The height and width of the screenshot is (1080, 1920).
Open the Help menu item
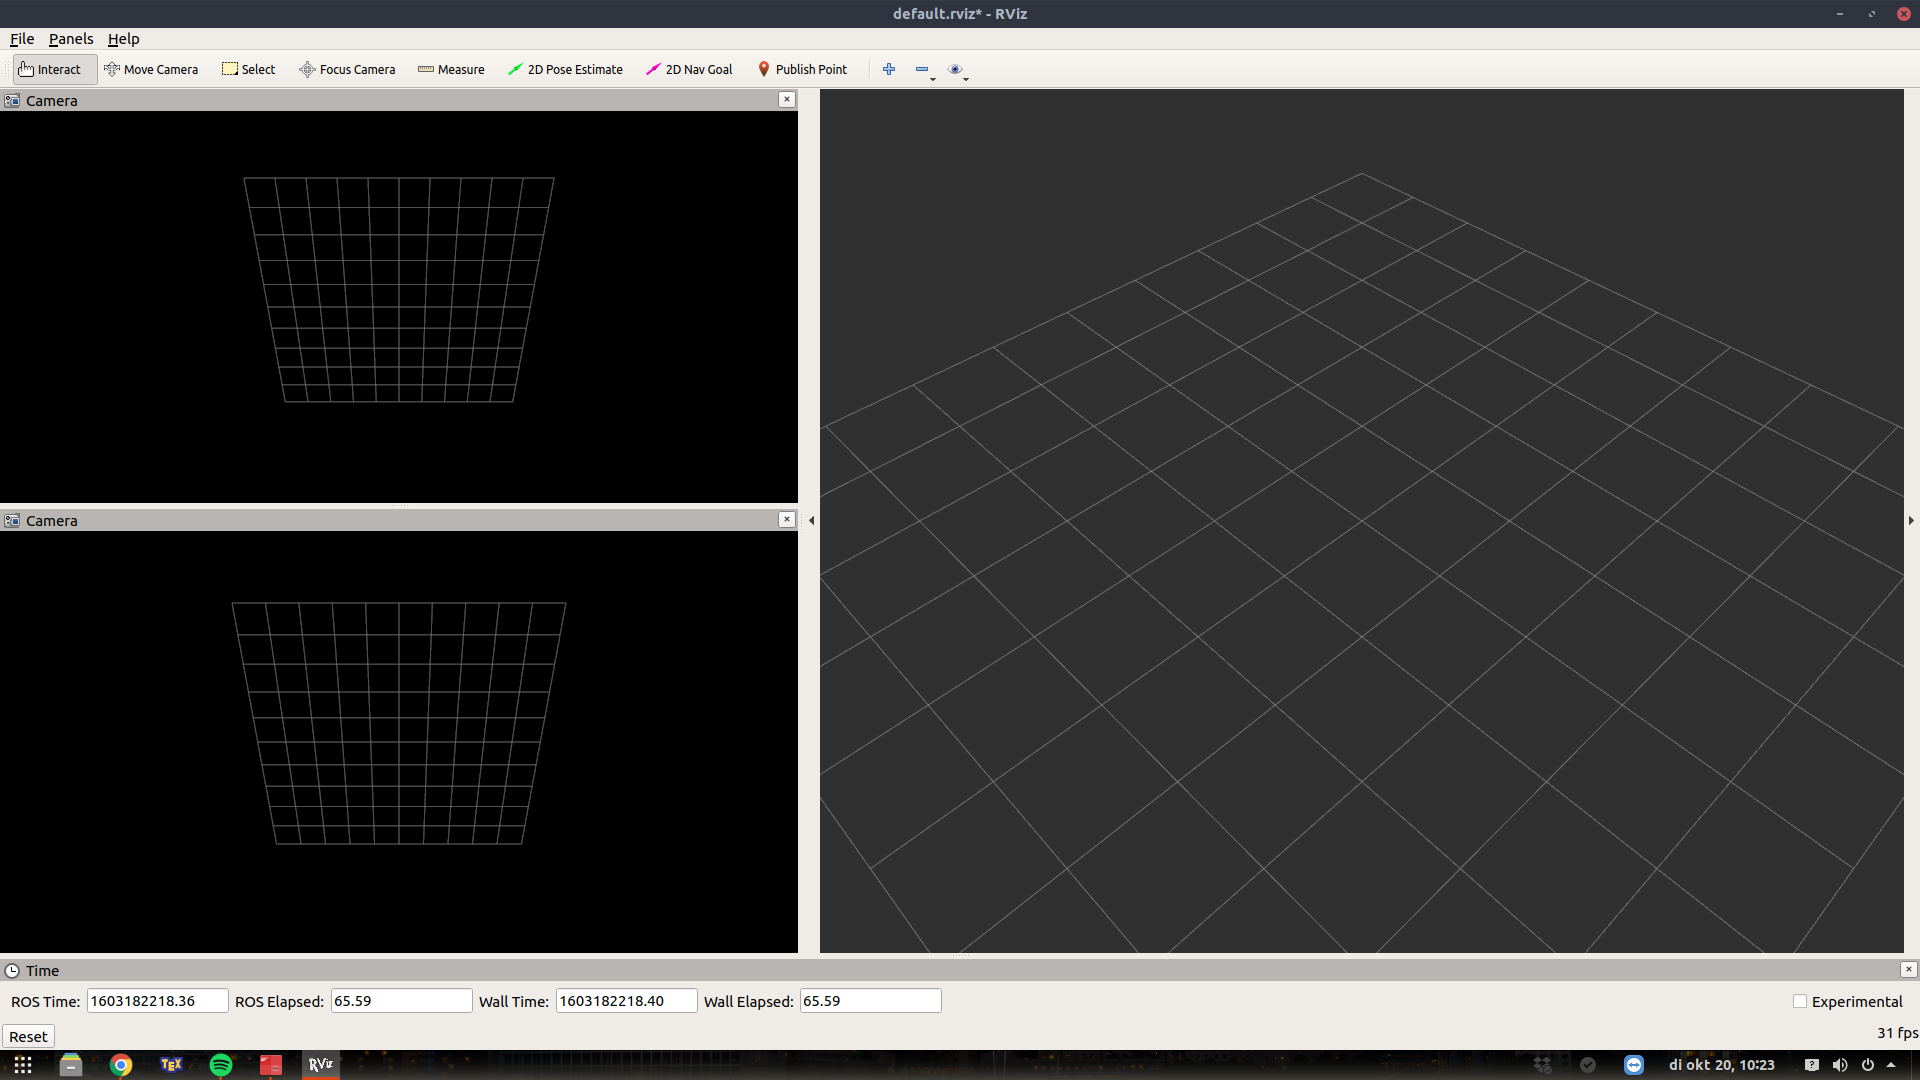(x=123, y=39)
